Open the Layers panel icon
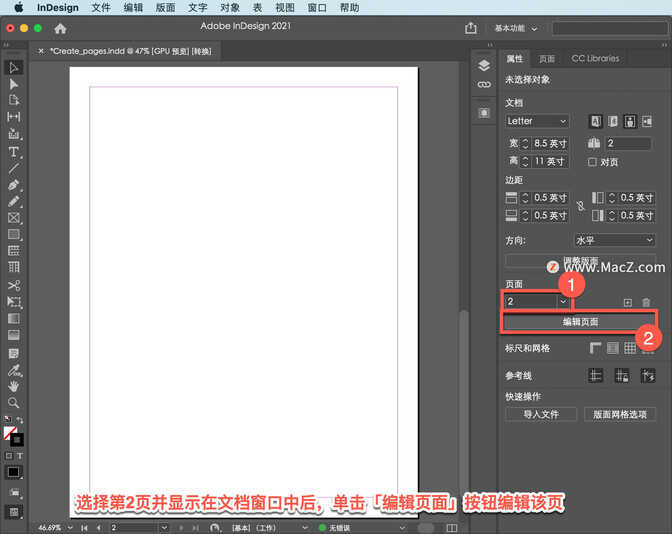Image resolution: width=672 pixels, height=534 pixels. (484, 66)
